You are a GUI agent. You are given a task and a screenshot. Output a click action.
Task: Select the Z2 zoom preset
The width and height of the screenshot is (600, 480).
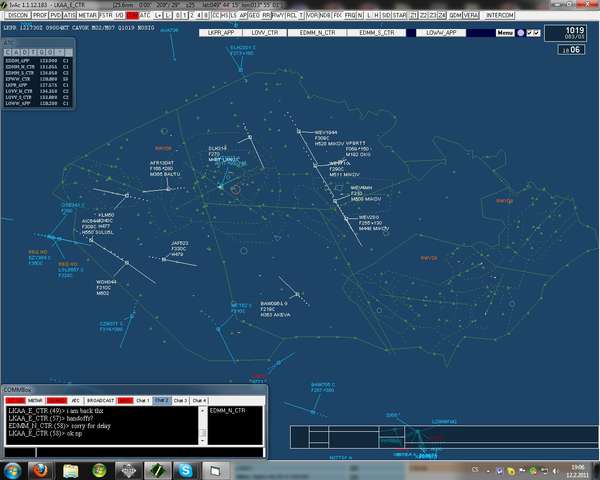point(423,15)
